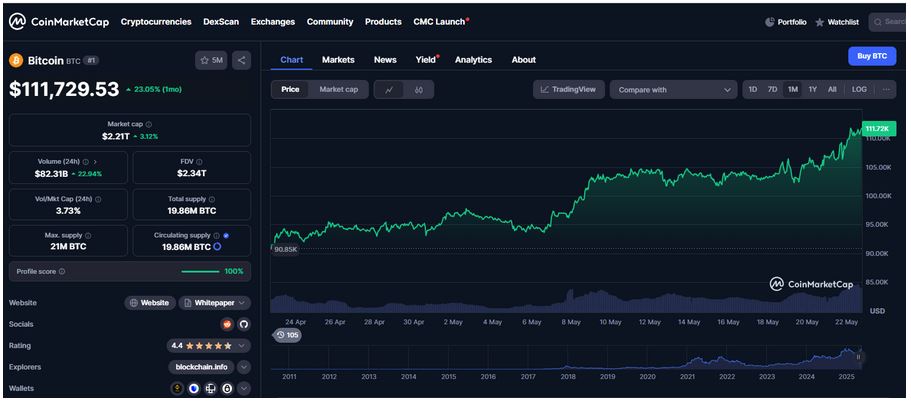Click the orange Bitcoin logo icon

click(16, 60)
